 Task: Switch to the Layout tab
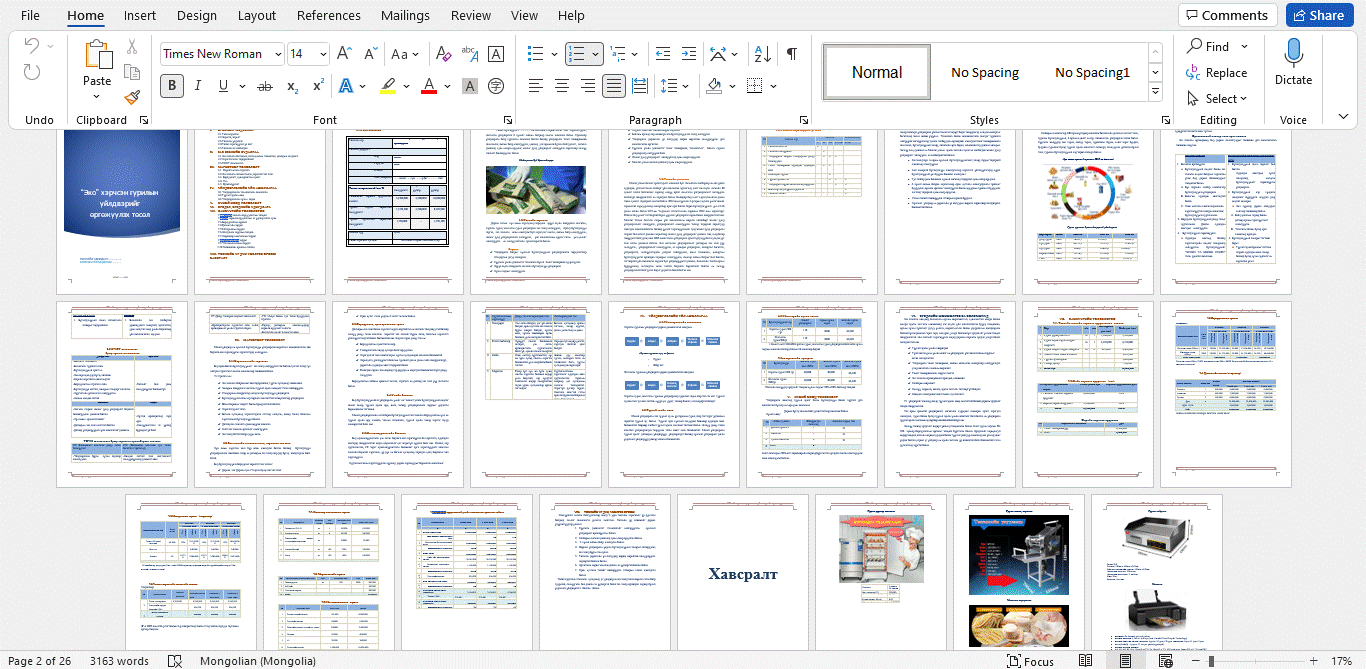coord(257,15)
